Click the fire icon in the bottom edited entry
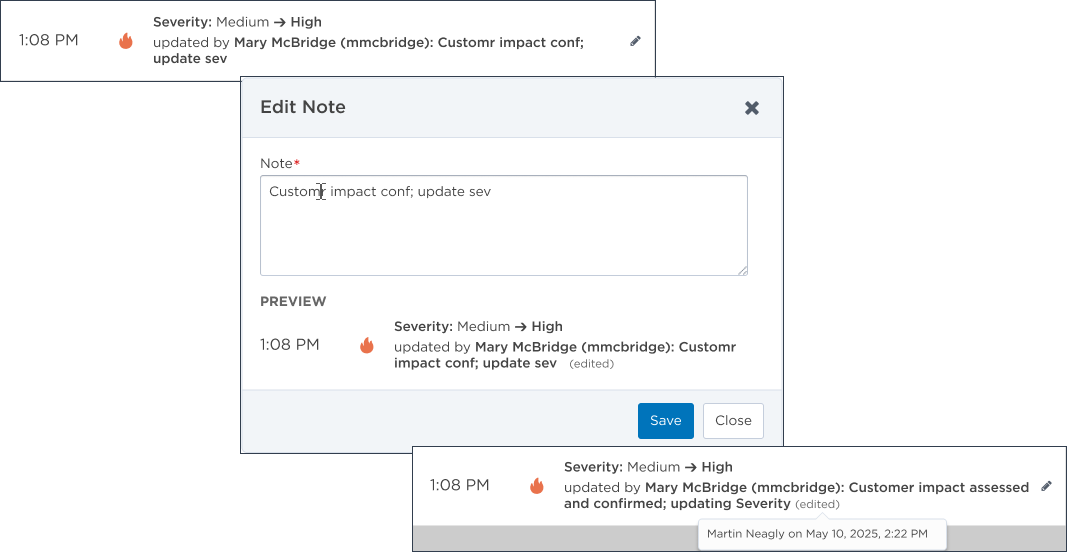This screenshot has width=1067, height=552. point(537,486)
